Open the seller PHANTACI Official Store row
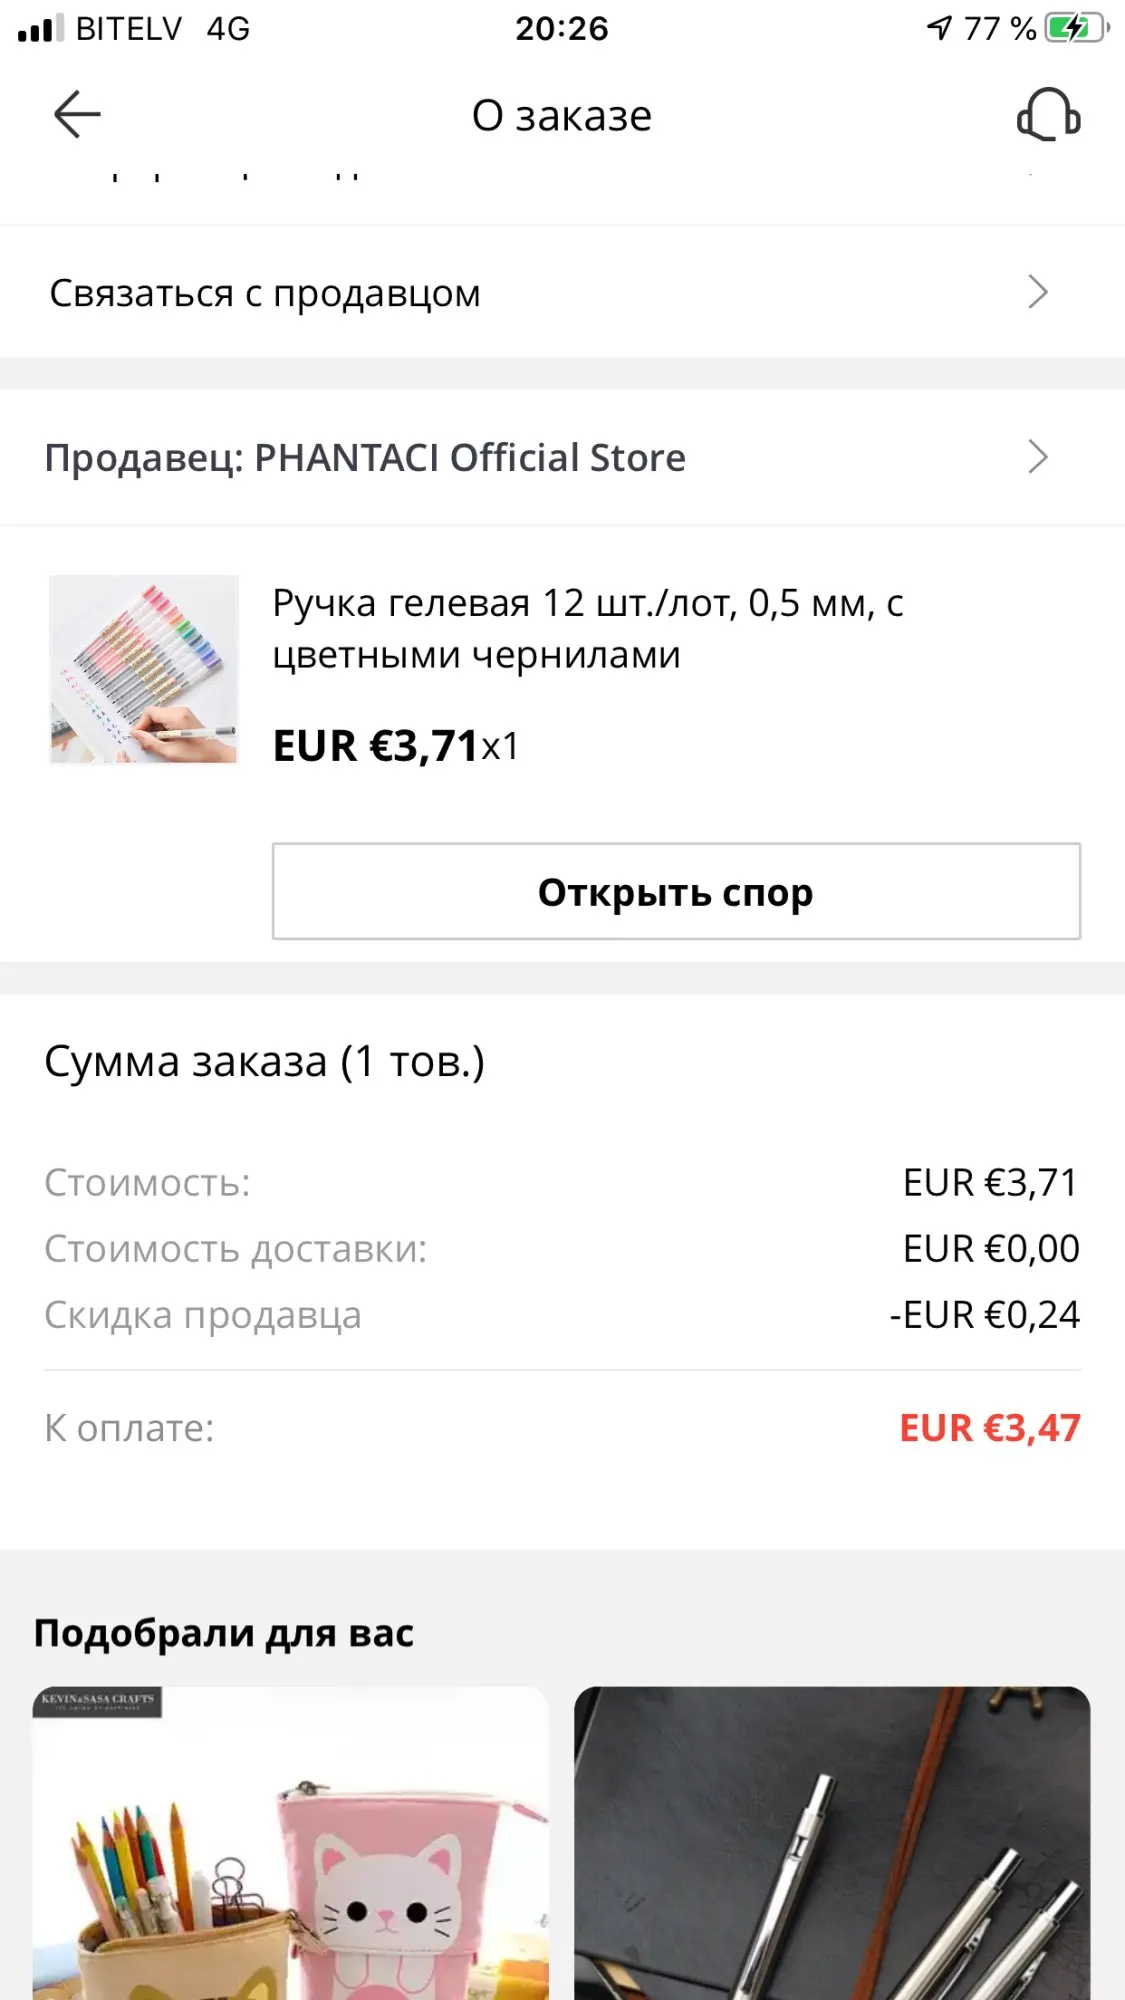1125x2000 pixels. pos(365,458)
